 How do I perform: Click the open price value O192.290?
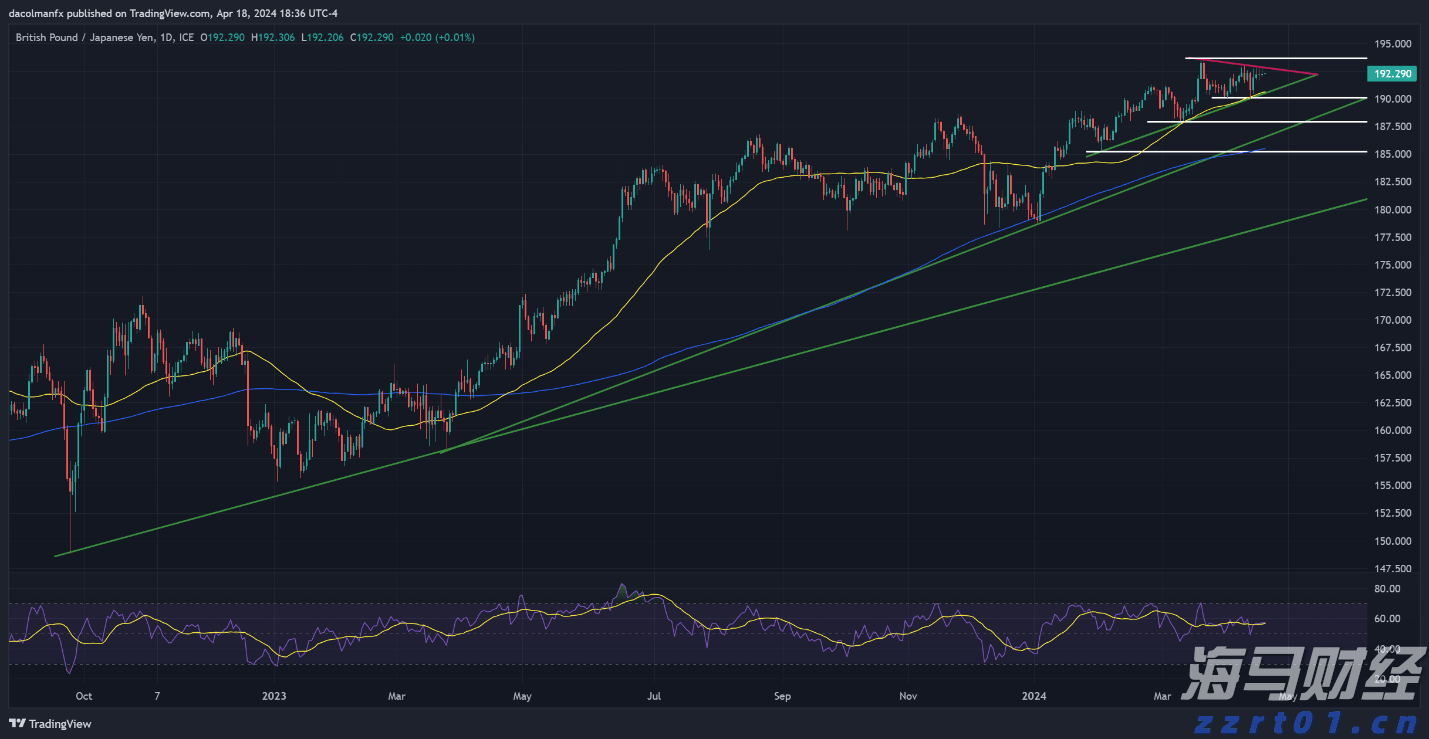coord(225,37)
